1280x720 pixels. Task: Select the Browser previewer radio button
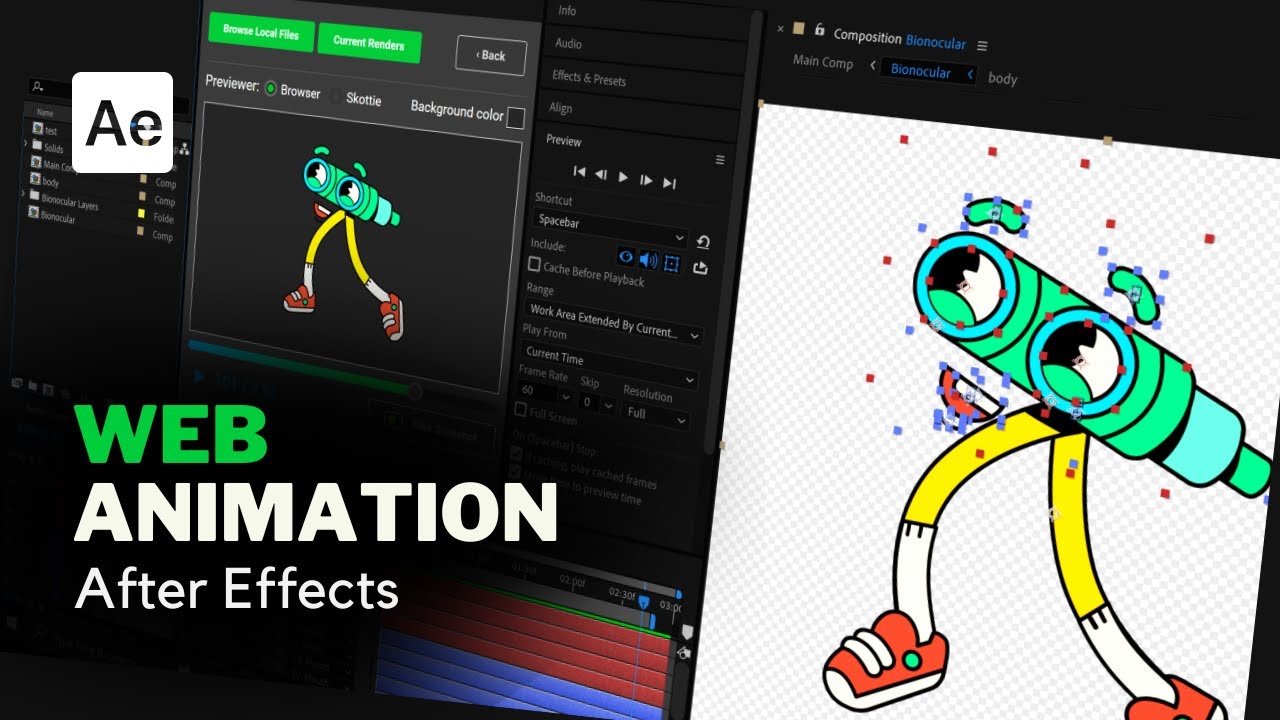tap(270, 88)
